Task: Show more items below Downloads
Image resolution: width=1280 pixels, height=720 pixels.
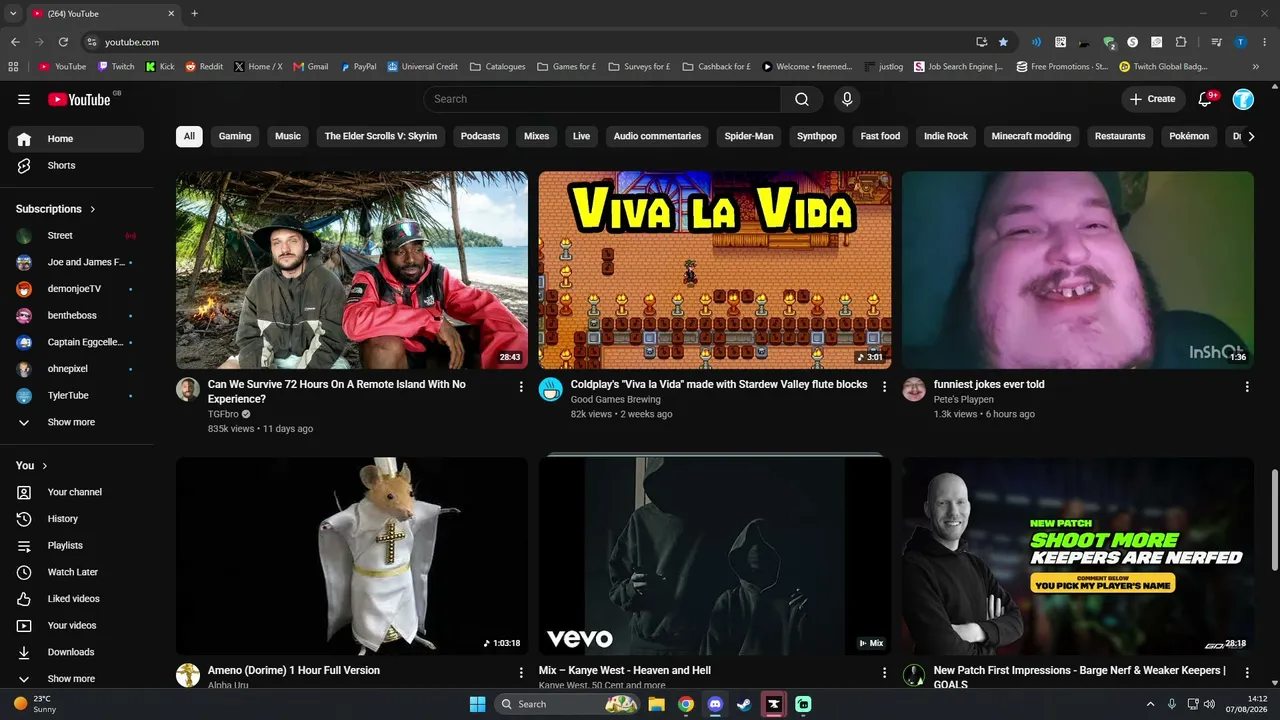Action: coord(76,679)
